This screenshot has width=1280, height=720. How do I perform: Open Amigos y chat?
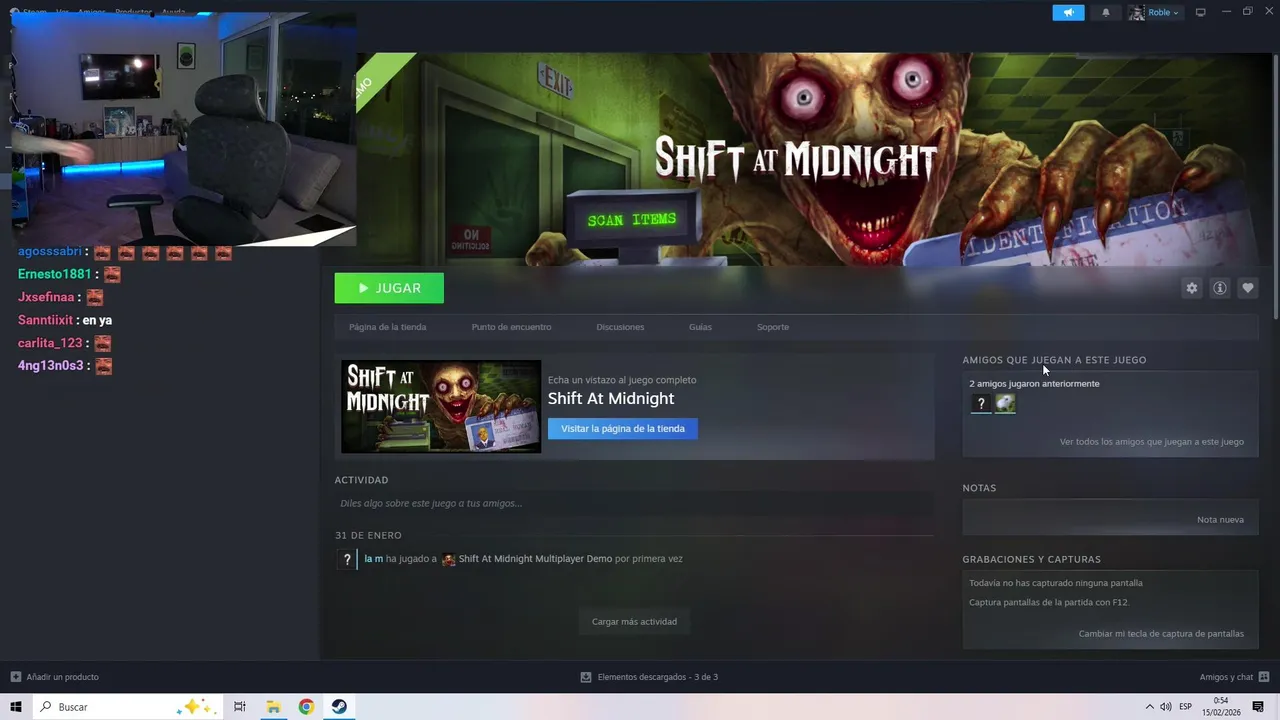[1226, 677]
